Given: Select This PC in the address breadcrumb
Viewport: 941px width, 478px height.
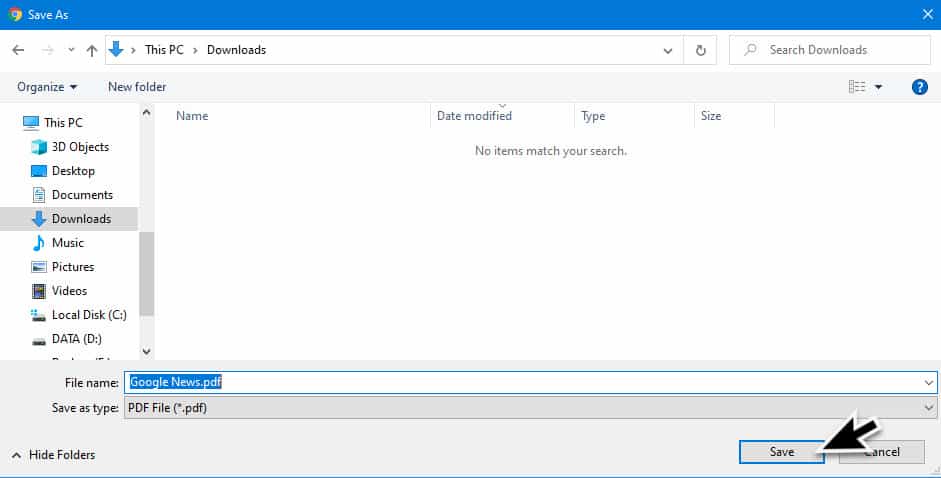Looking at the screenshot, I should tap(164, 50).
